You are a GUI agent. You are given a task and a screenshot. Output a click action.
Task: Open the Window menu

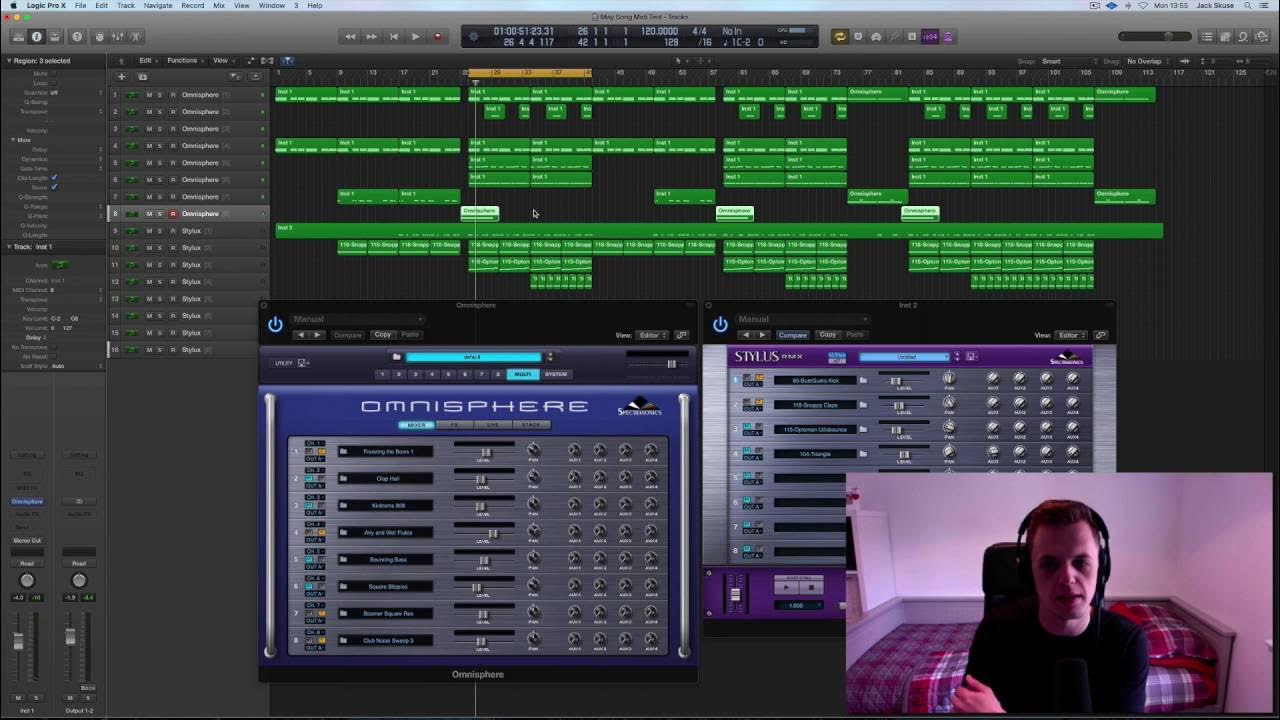pos(271,5)
